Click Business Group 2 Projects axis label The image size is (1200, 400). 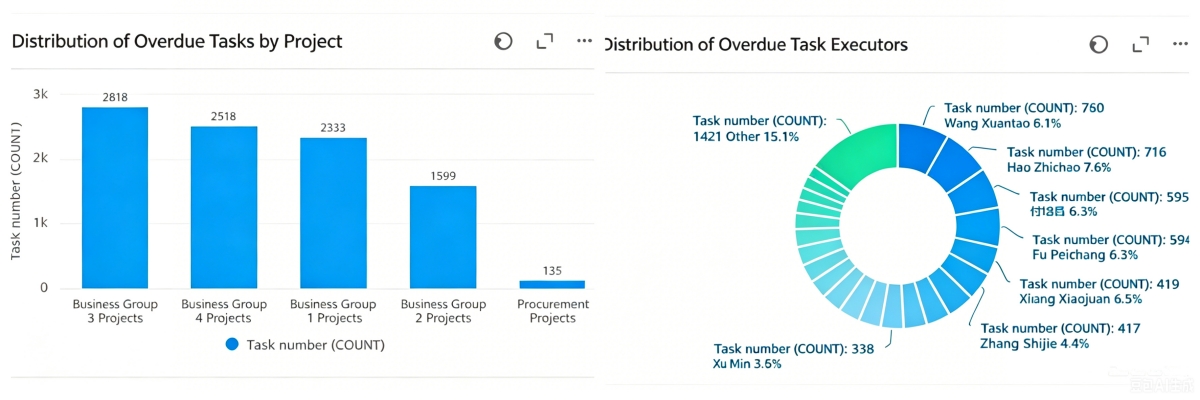point(443,311)
